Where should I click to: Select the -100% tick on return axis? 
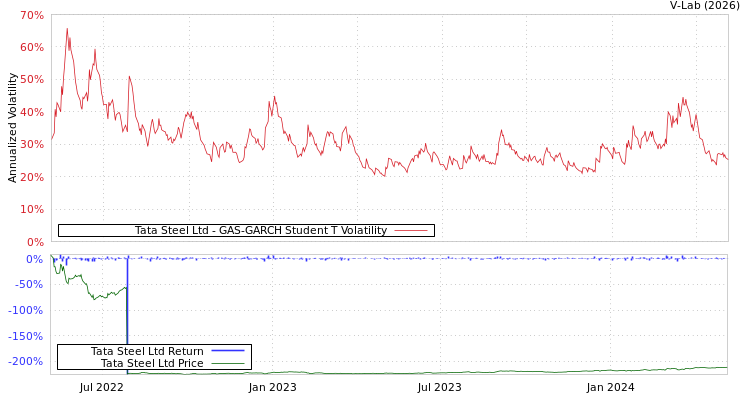pos(24,311)
